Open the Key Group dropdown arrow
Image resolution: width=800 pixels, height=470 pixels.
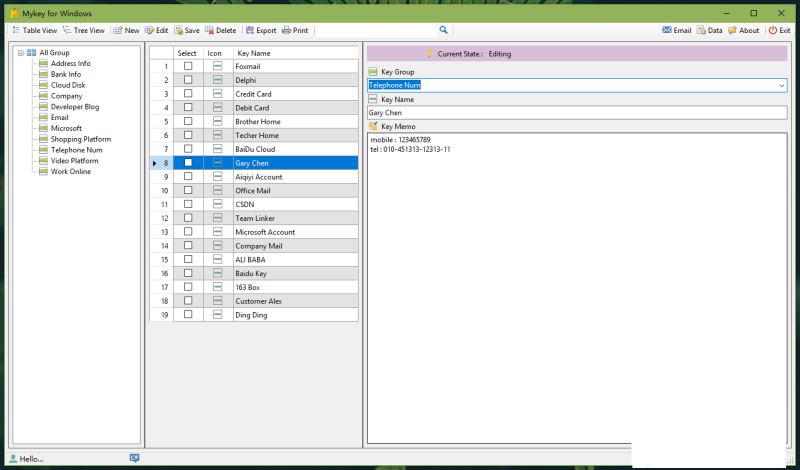(x=781, y=86)
